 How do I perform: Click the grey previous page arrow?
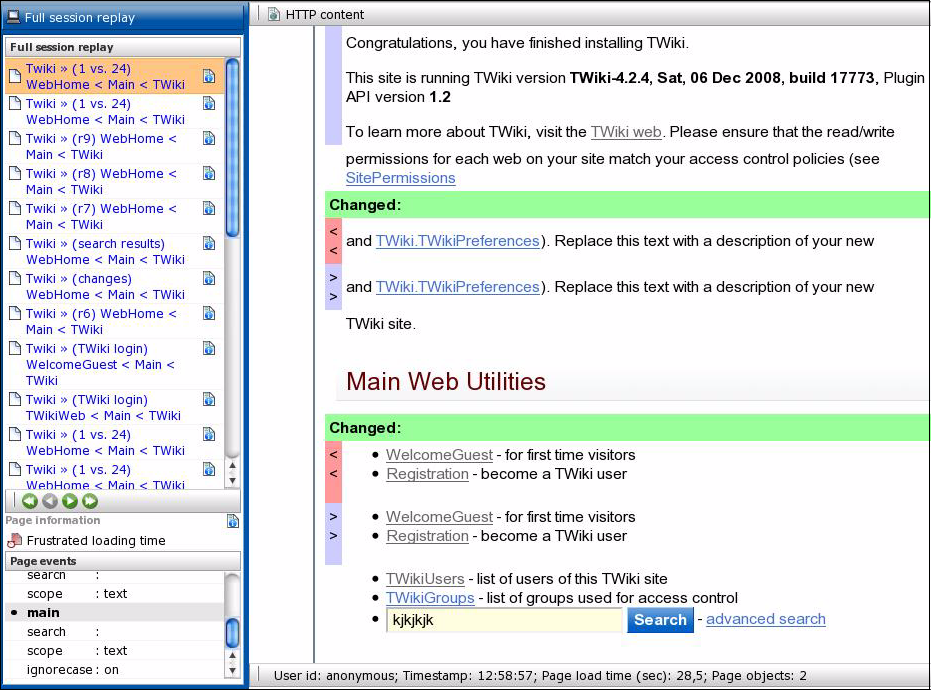coord(50,501)
